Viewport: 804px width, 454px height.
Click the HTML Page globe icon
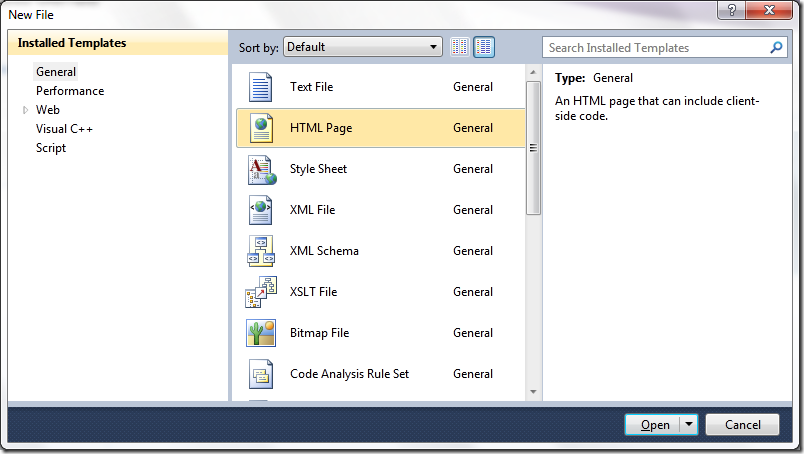(x=260, y=128)
